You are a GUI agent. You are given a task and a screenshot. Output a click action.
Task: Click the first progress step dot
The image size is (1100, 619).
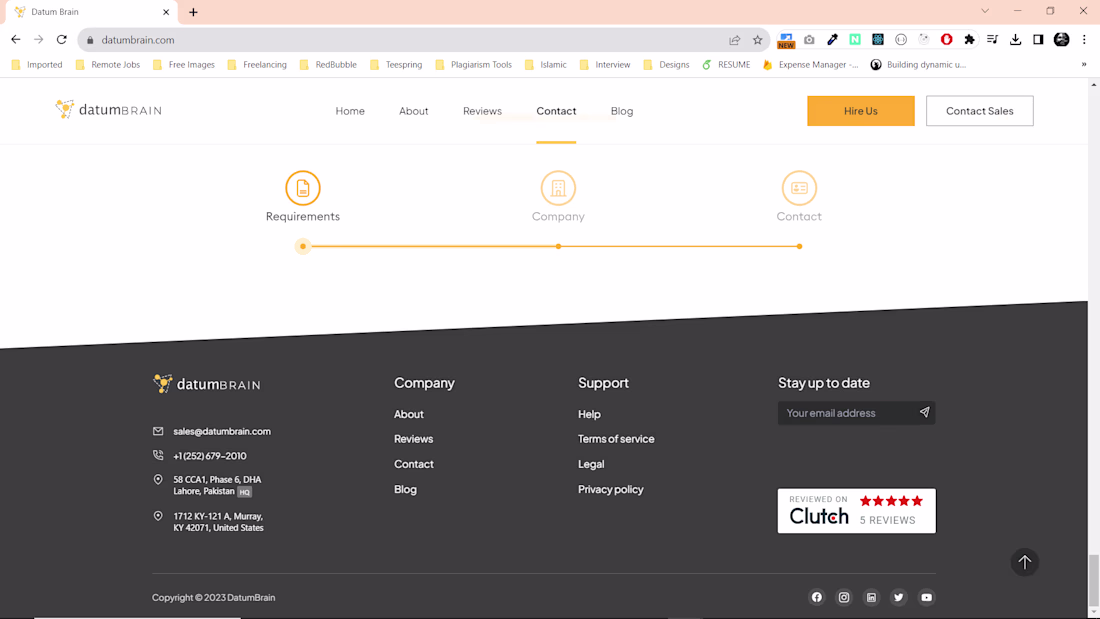302,246
